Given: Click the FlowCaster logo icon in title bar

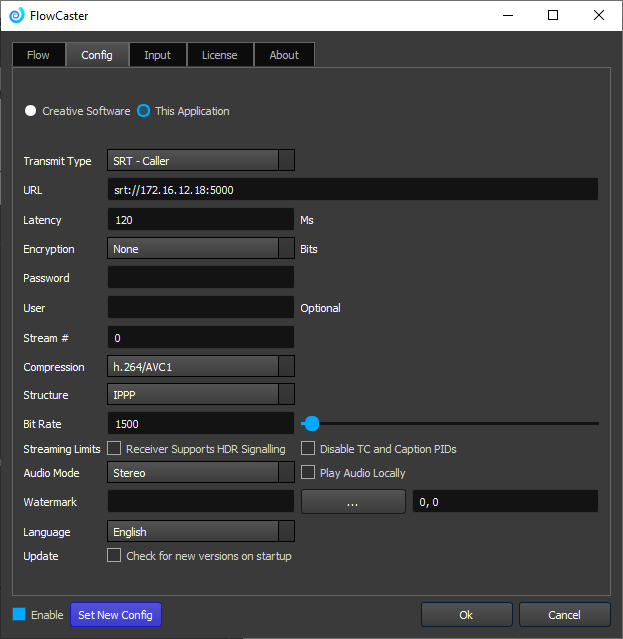Looking at the screenshot, I should pos(17,15).
